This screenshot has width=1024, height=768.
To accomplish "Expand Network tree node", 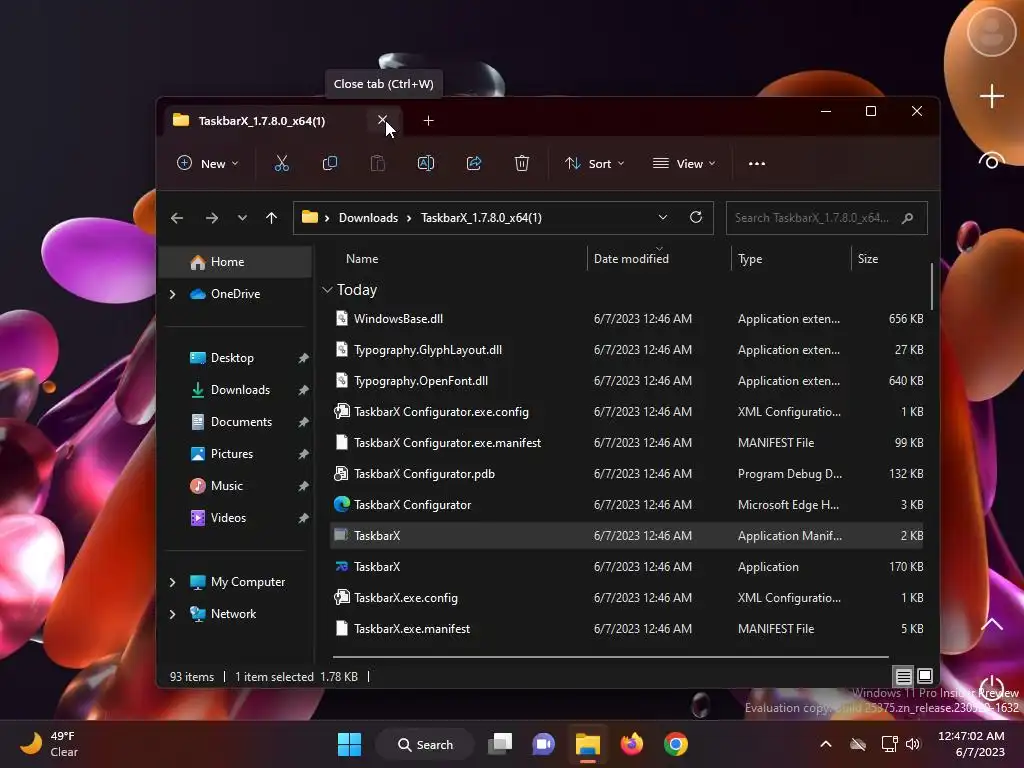I will click(x=172, y=614).
